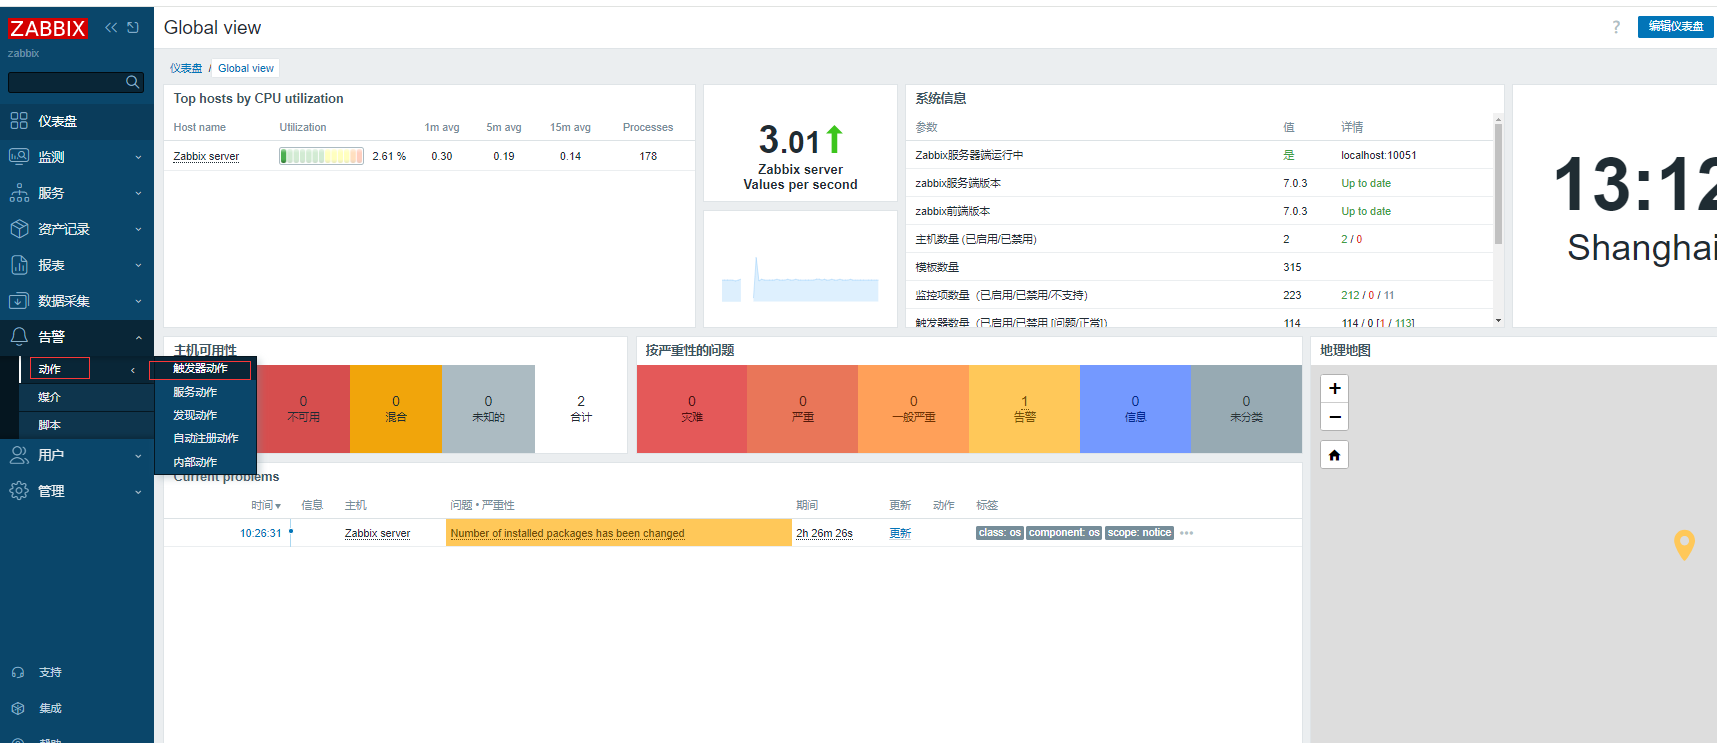Image resolution: width=1717 pixels, height=743 pixels.
Task: Expand the 管理 menu chevron
Action: pos(138,491)
